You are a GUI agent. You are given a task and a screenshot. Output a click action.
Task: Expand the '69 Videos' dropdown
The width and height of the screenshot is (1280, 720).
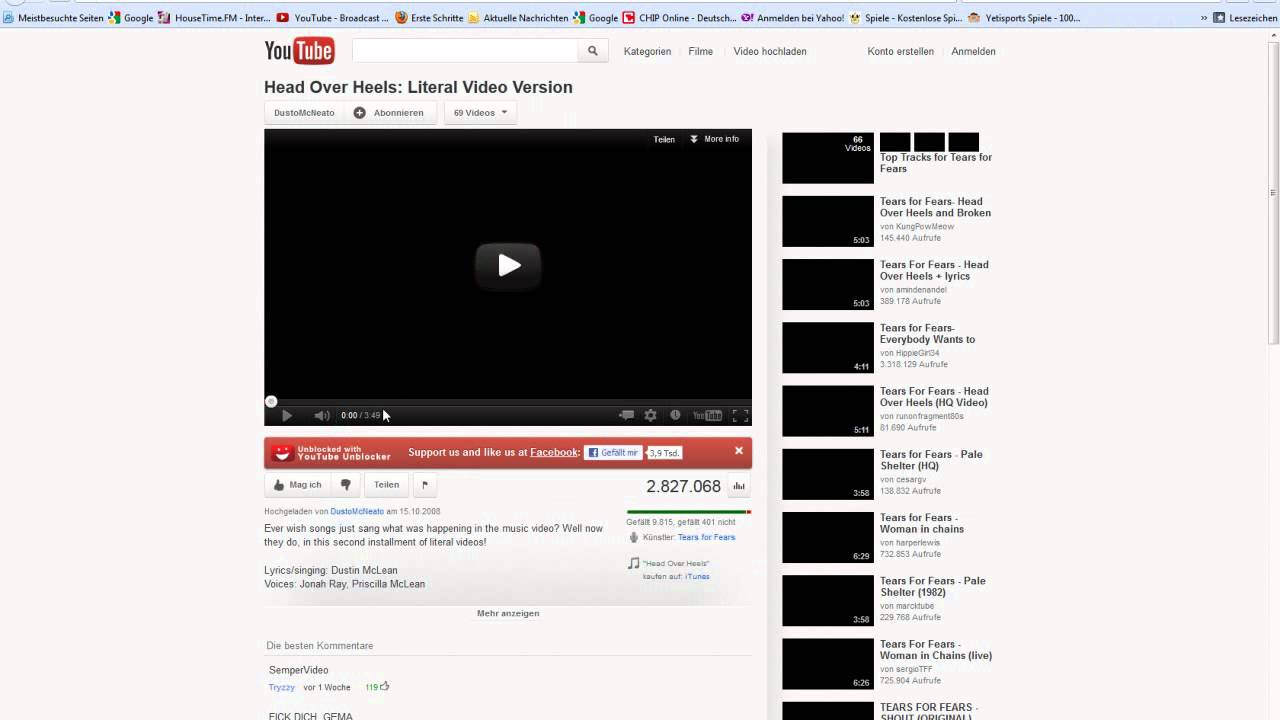(x=480, y=113)
